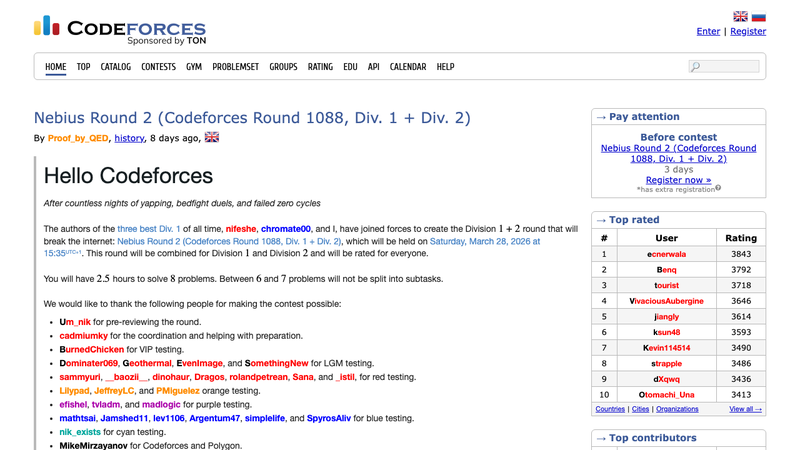Open the CATALOG menu item

pyautogui.click(x=115, y=67)
